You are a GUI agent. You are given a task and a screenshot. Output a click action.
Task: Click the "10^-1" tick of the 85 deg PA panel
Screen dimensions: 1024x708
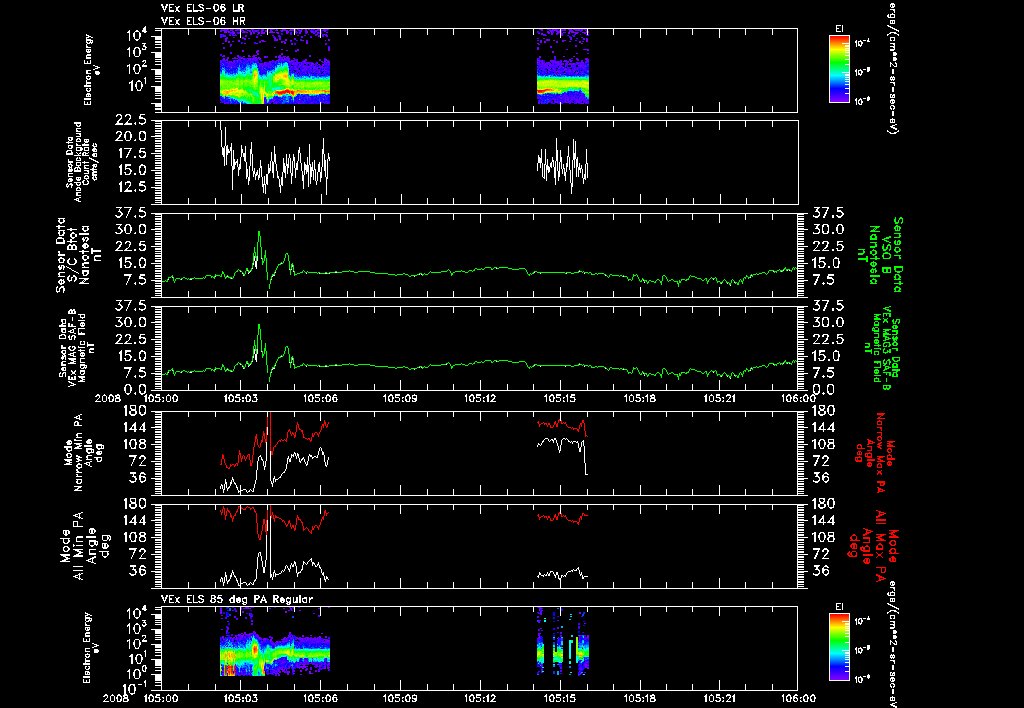pos(135,687)
